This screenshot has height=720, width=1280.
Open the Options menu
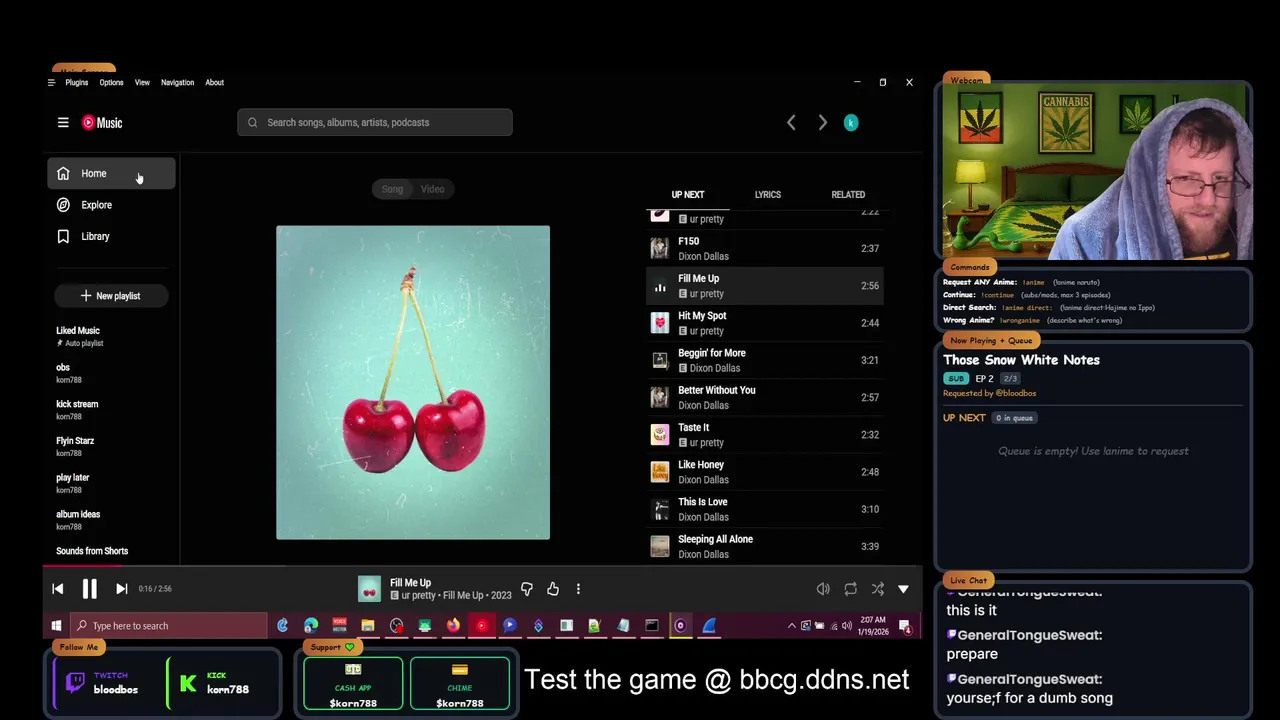pos(111,83)
